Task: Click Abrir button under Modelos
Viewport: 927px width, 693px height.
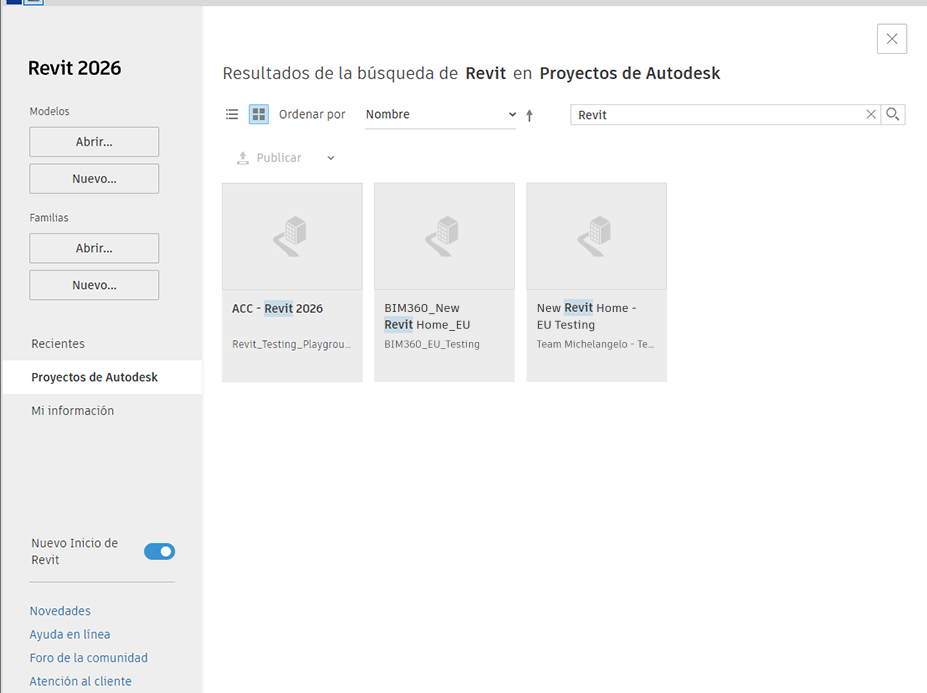Action: (94, 142)
